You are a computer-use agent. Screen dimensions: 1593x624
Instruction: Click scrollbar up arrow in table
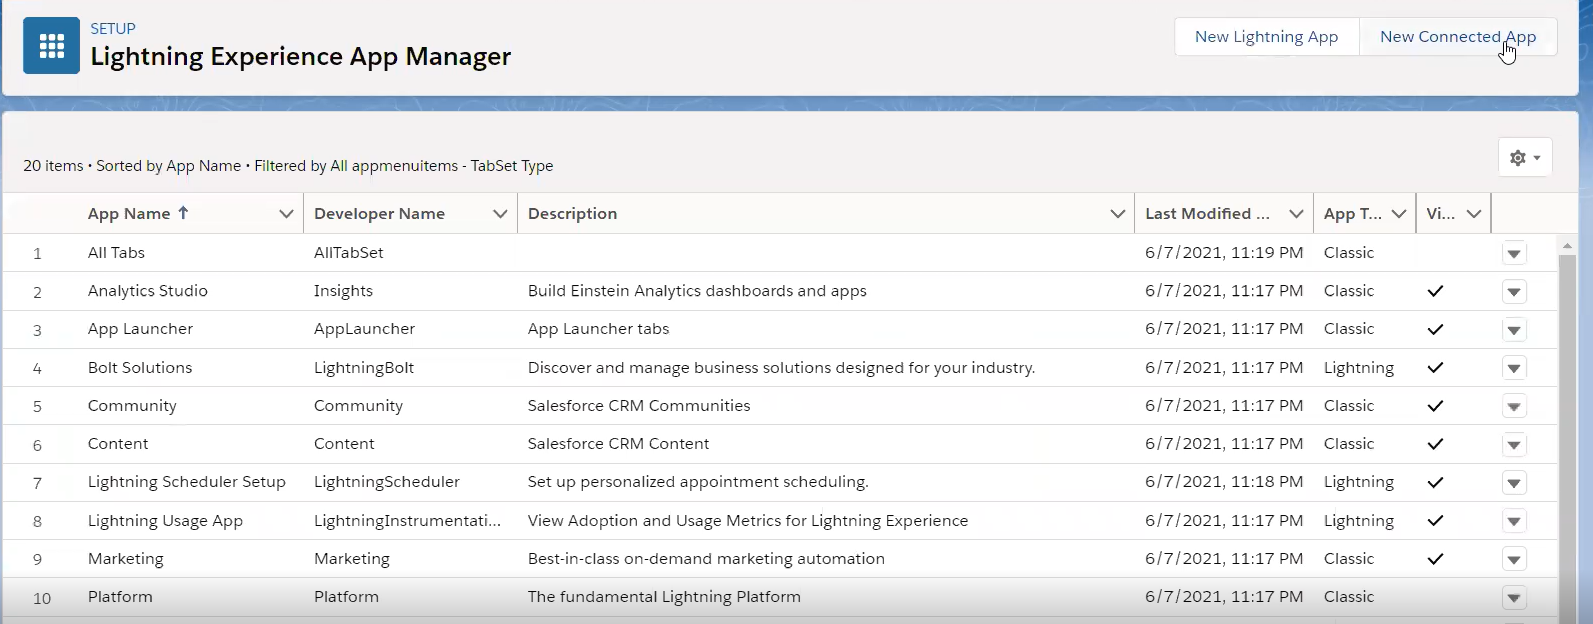coord(1567,245)
